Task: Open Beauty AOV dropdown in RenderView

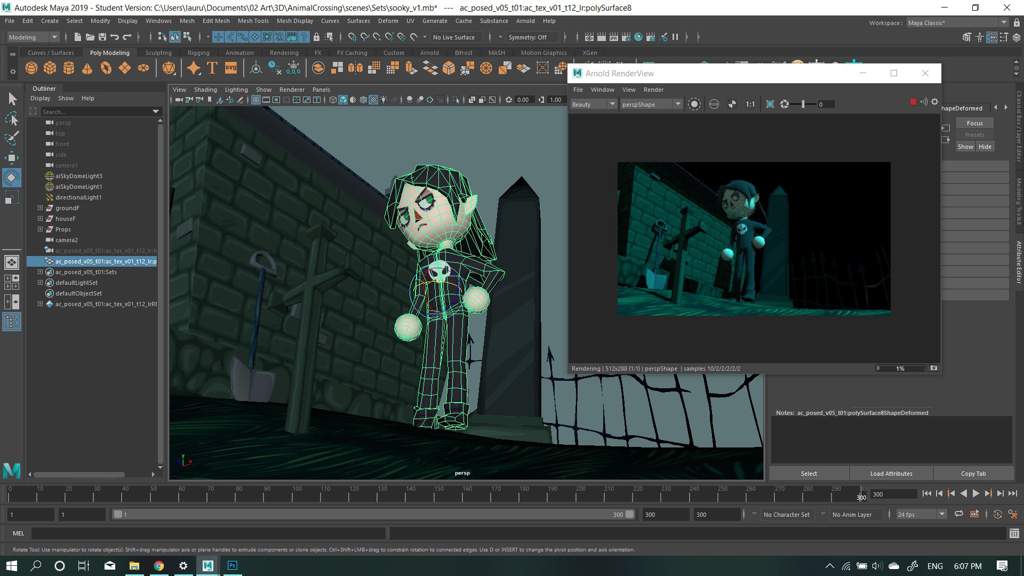Action: (x=593, y=104)
